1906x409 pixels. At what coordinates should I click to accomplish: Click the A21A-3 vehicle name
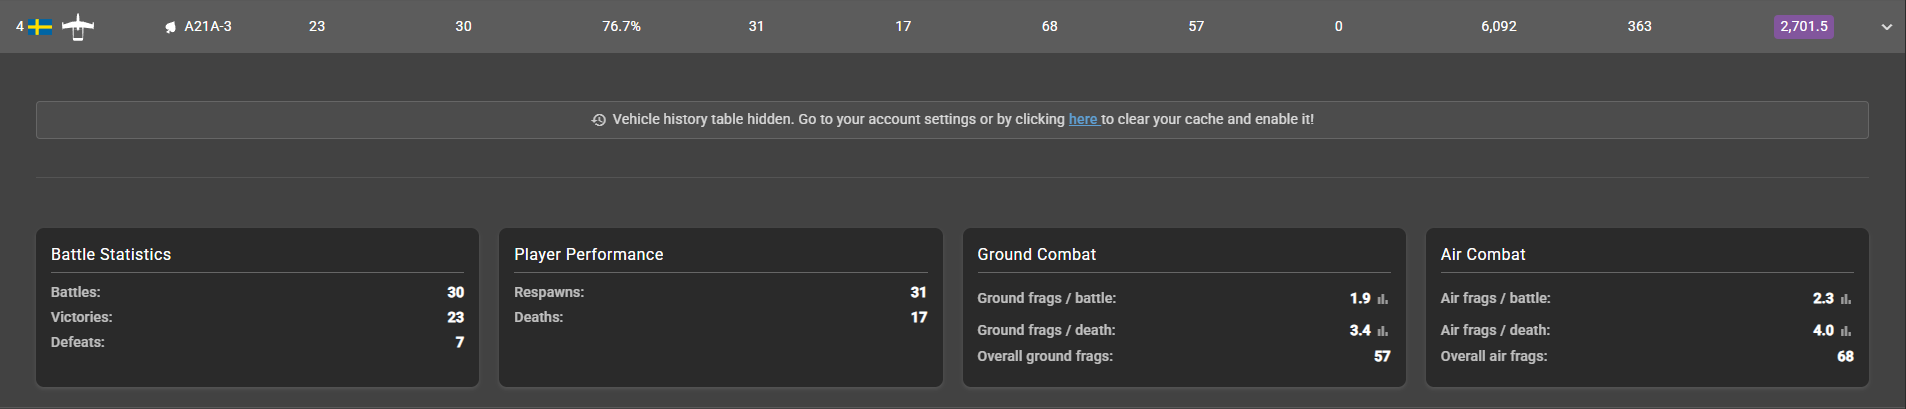coord(208,26)
